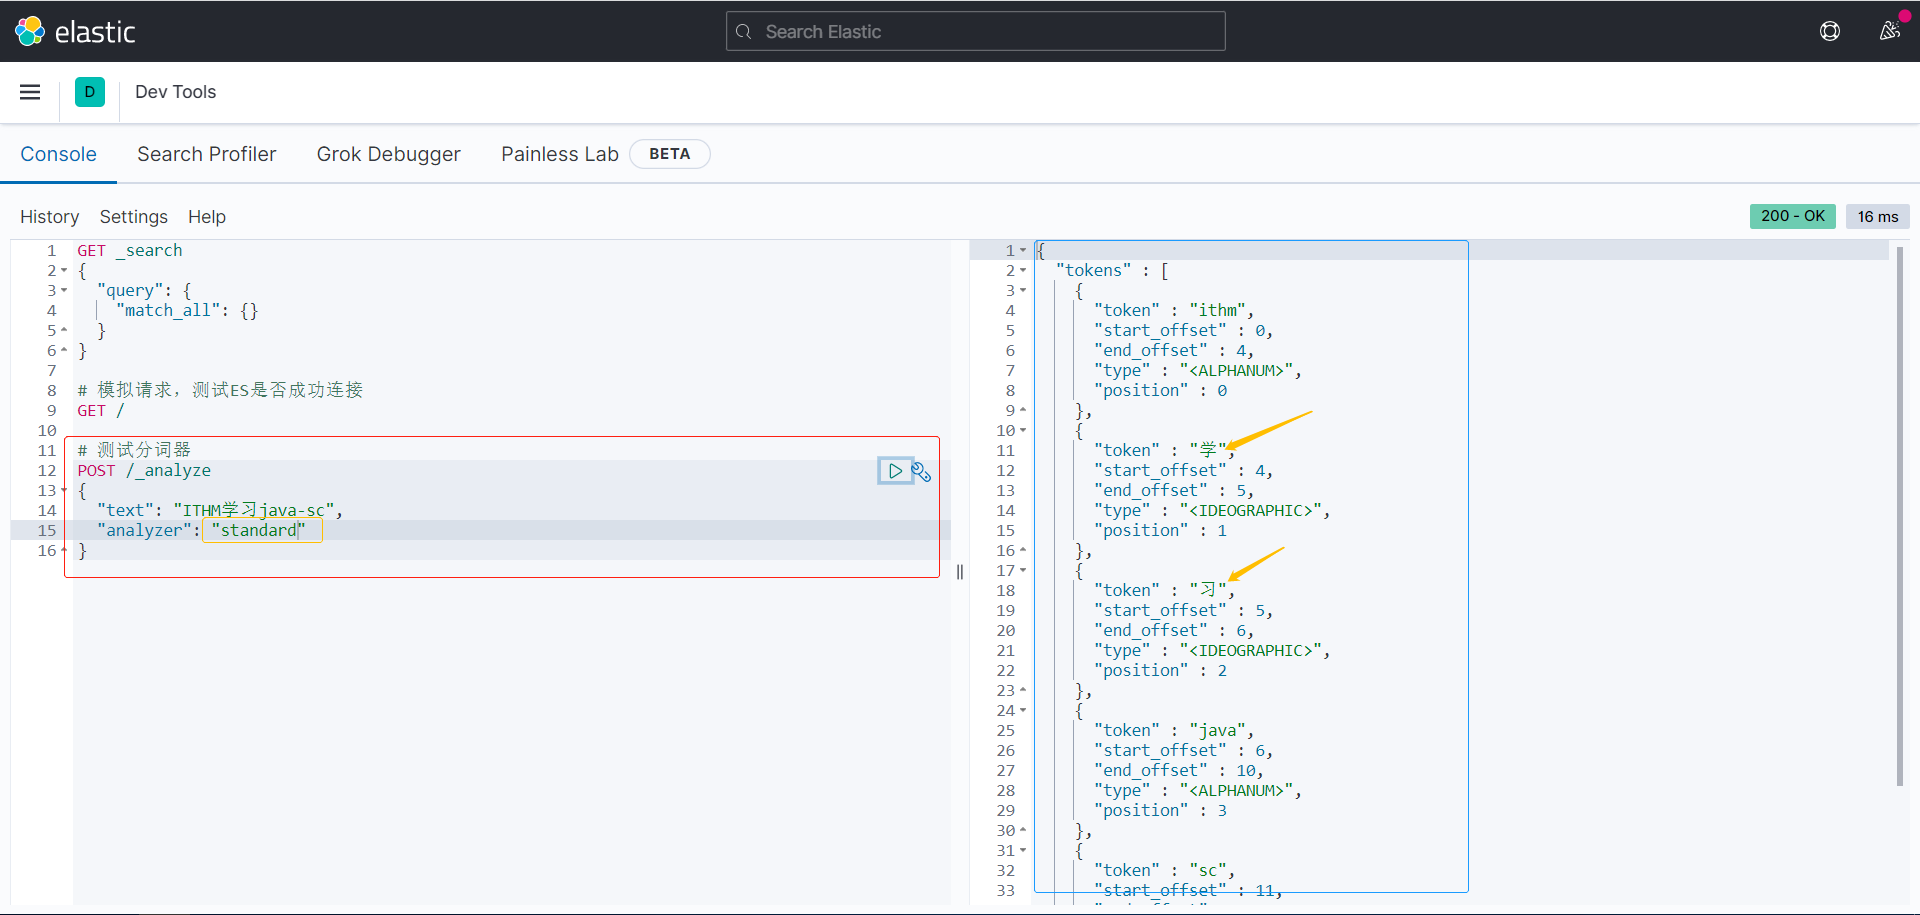Collapse request editor fold at line 13
The width and height of the screenshot is (1920, 915).
point(64,491)
